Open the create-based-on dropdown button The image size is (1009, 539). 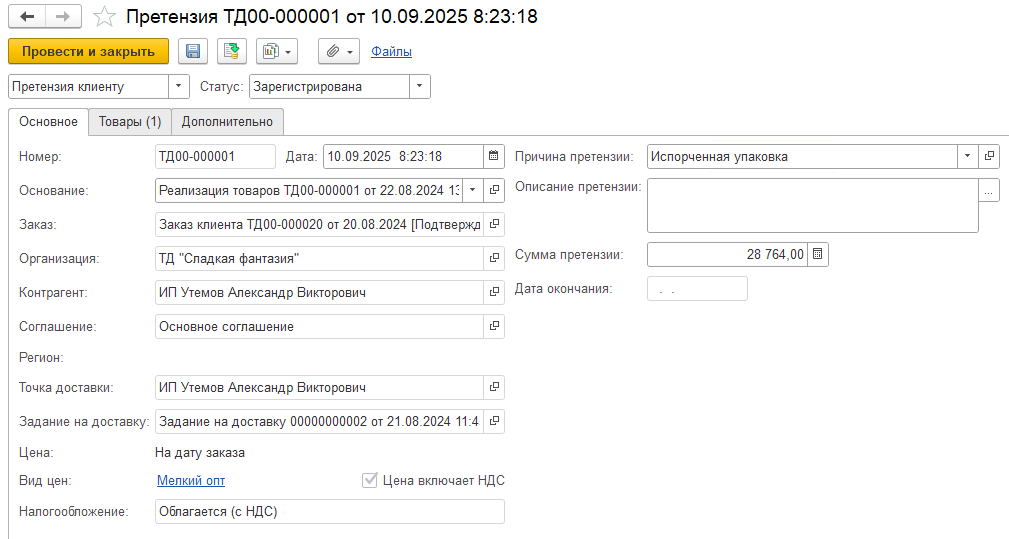pos(277,51)
